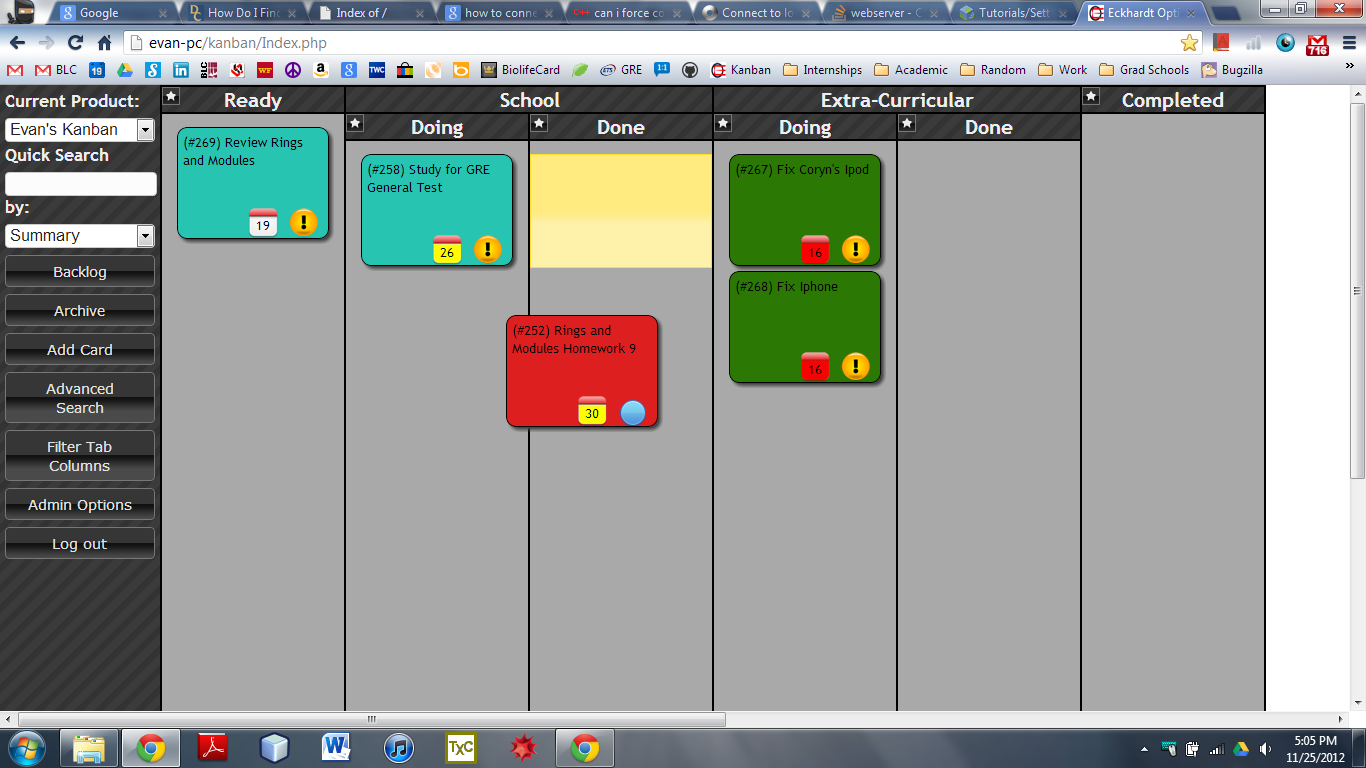Open the Amazon bookmark icon
1366x768 pixels.
(321, 70)
